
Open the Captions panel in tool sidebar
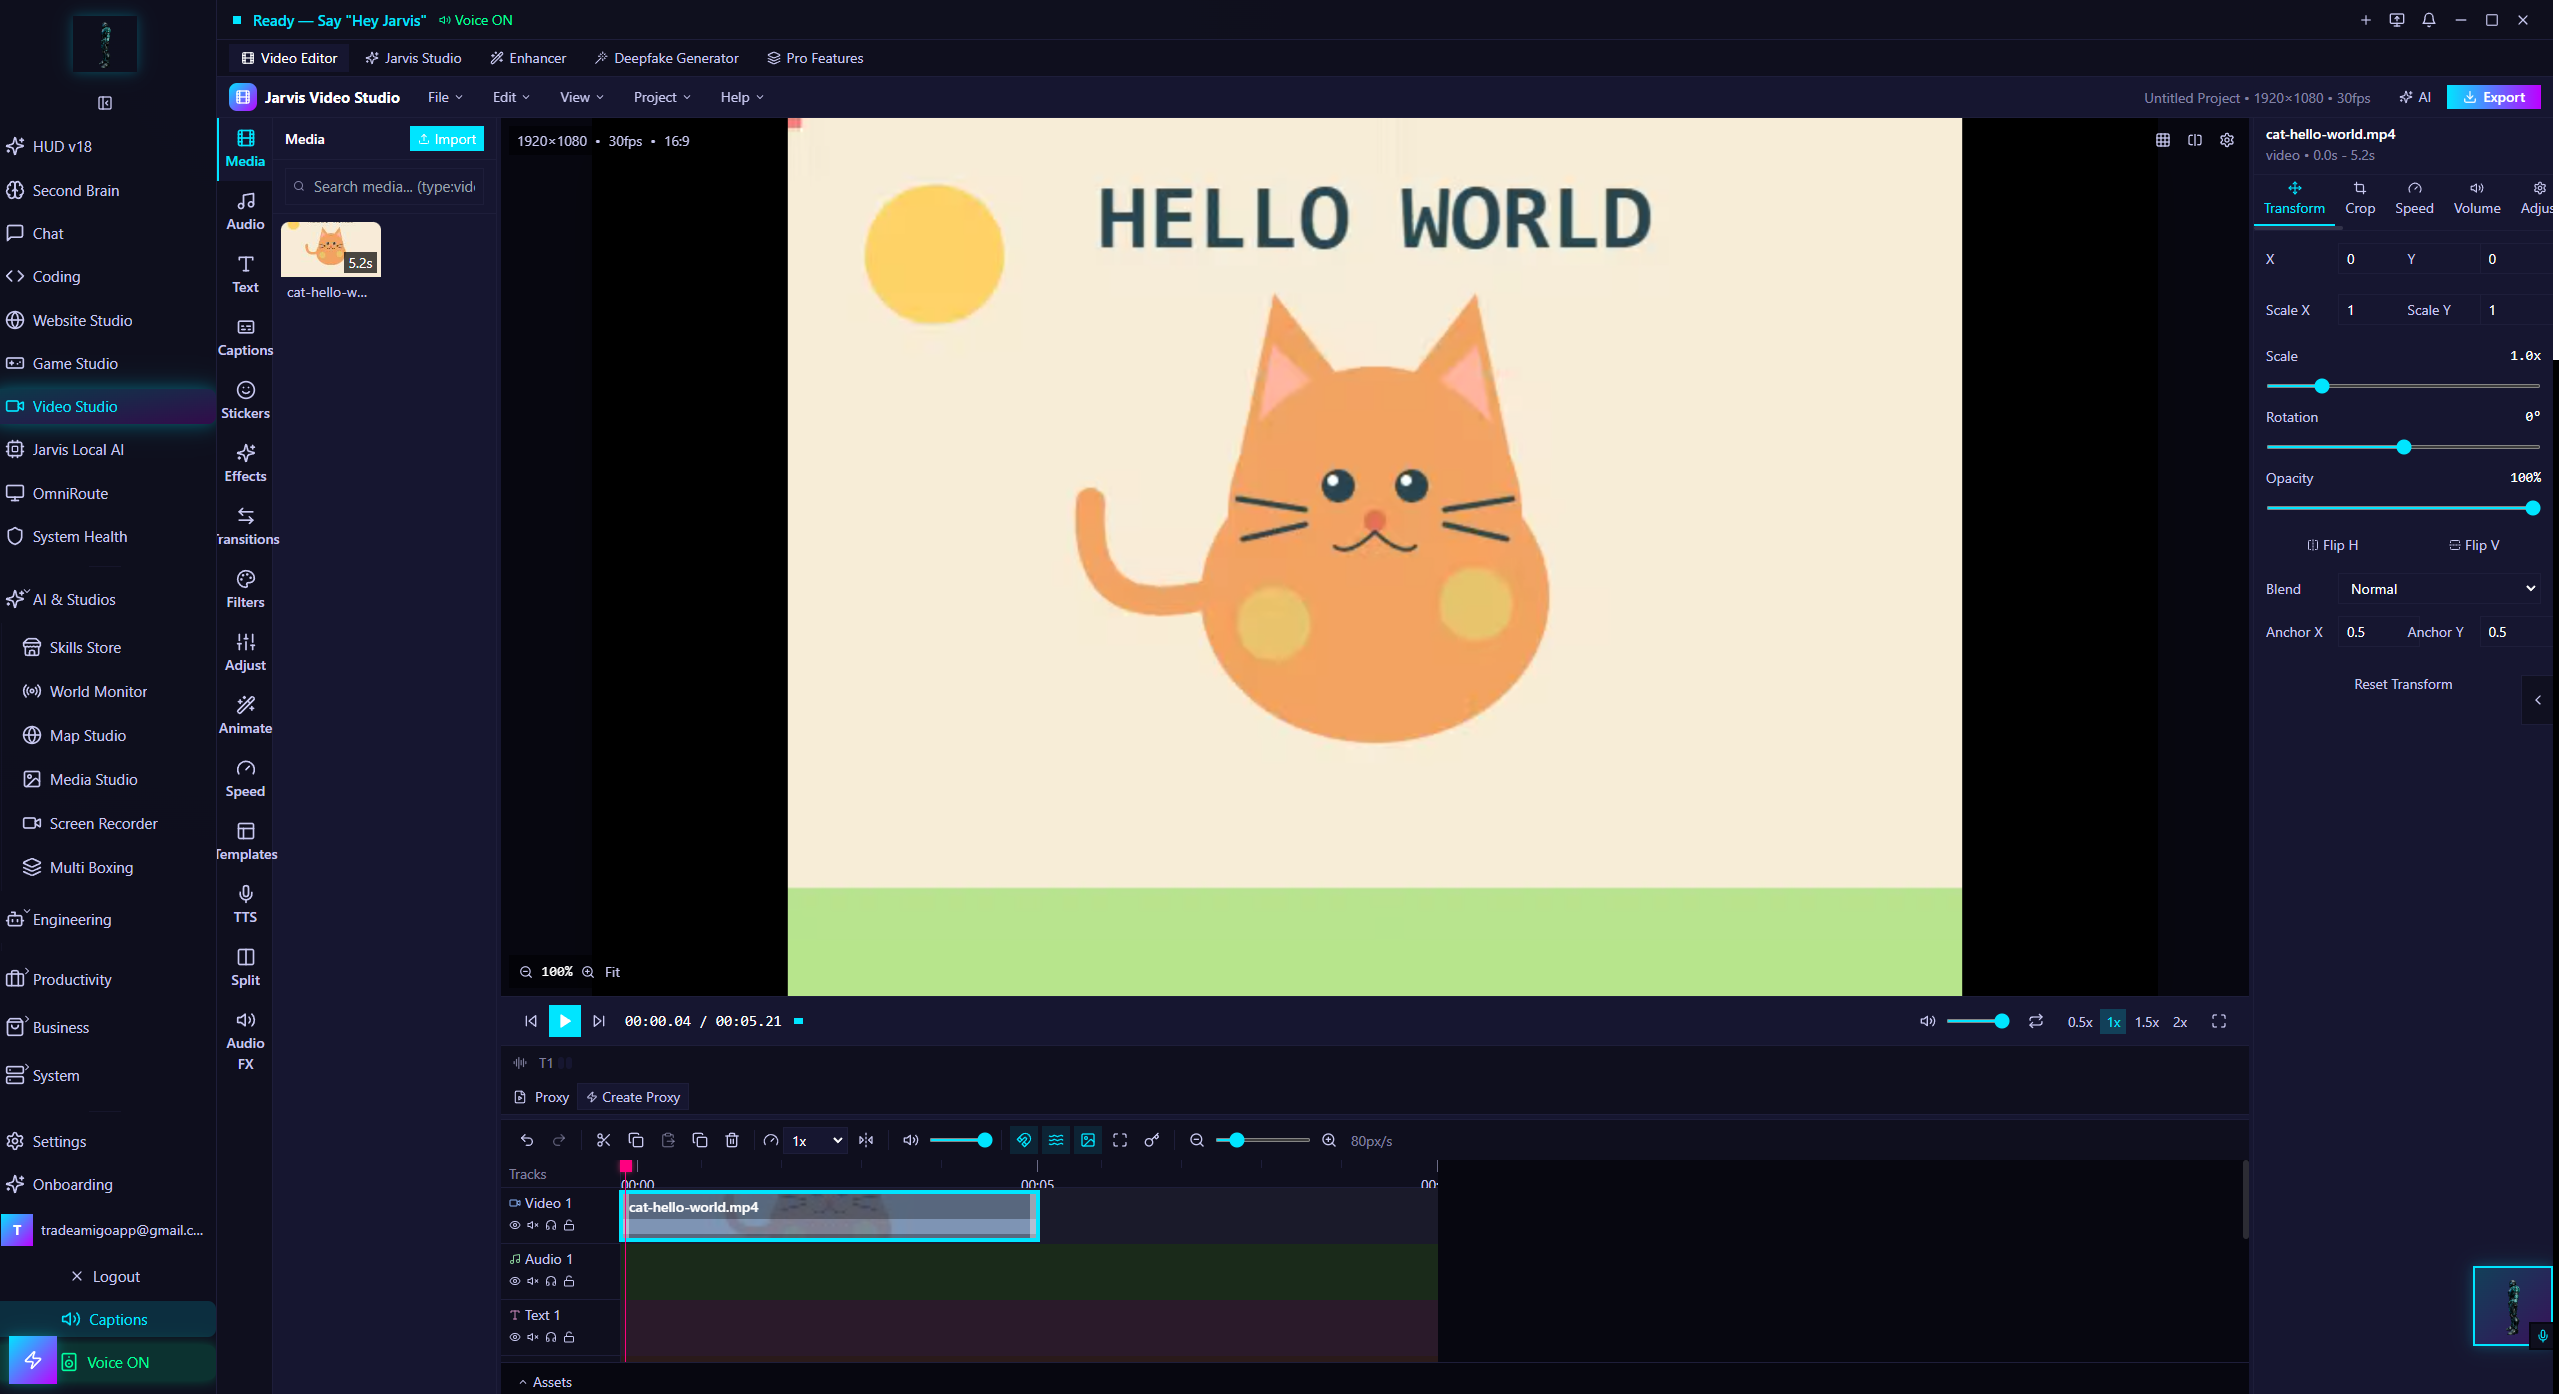245,337
